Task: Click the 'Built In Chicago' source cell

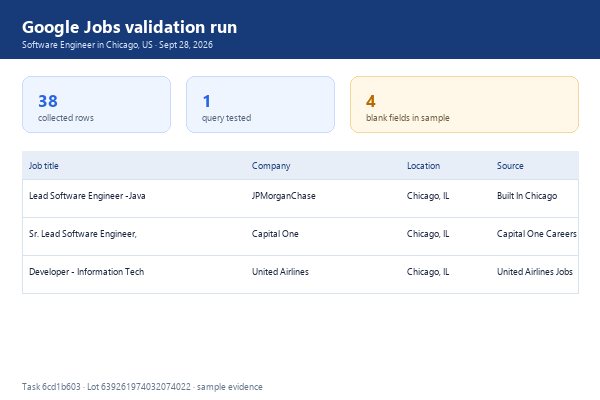Action: tap(527, 196)
